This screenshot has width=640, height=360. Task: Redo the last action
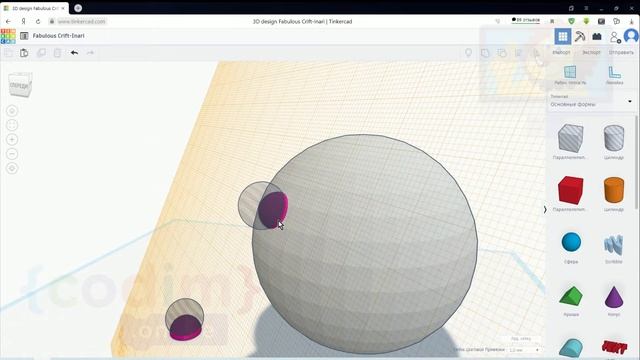(x=90, y=53)
